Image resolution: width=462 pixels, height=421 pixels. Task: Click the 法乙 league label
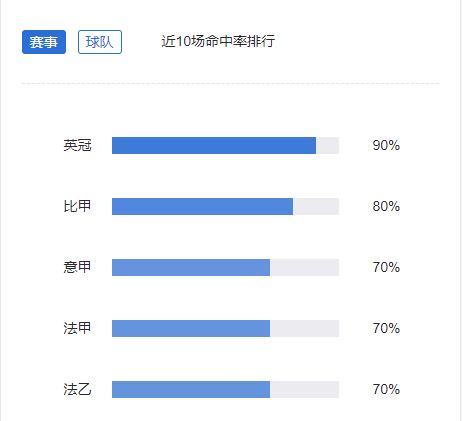coord(77,389)
